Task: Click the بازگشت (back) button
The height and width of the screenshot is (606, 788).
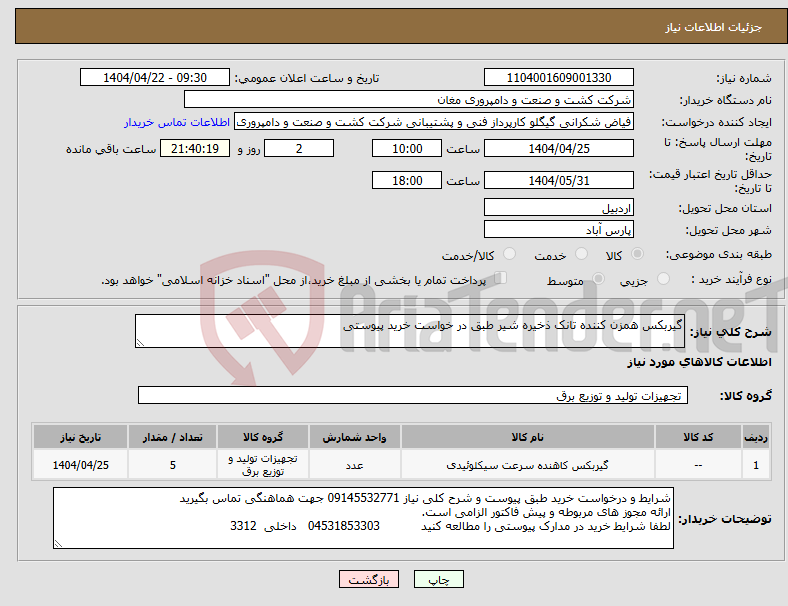Action: point(369,579)
